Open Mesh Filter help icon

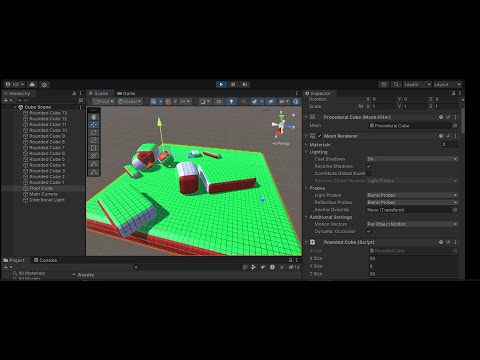[441, 117]
